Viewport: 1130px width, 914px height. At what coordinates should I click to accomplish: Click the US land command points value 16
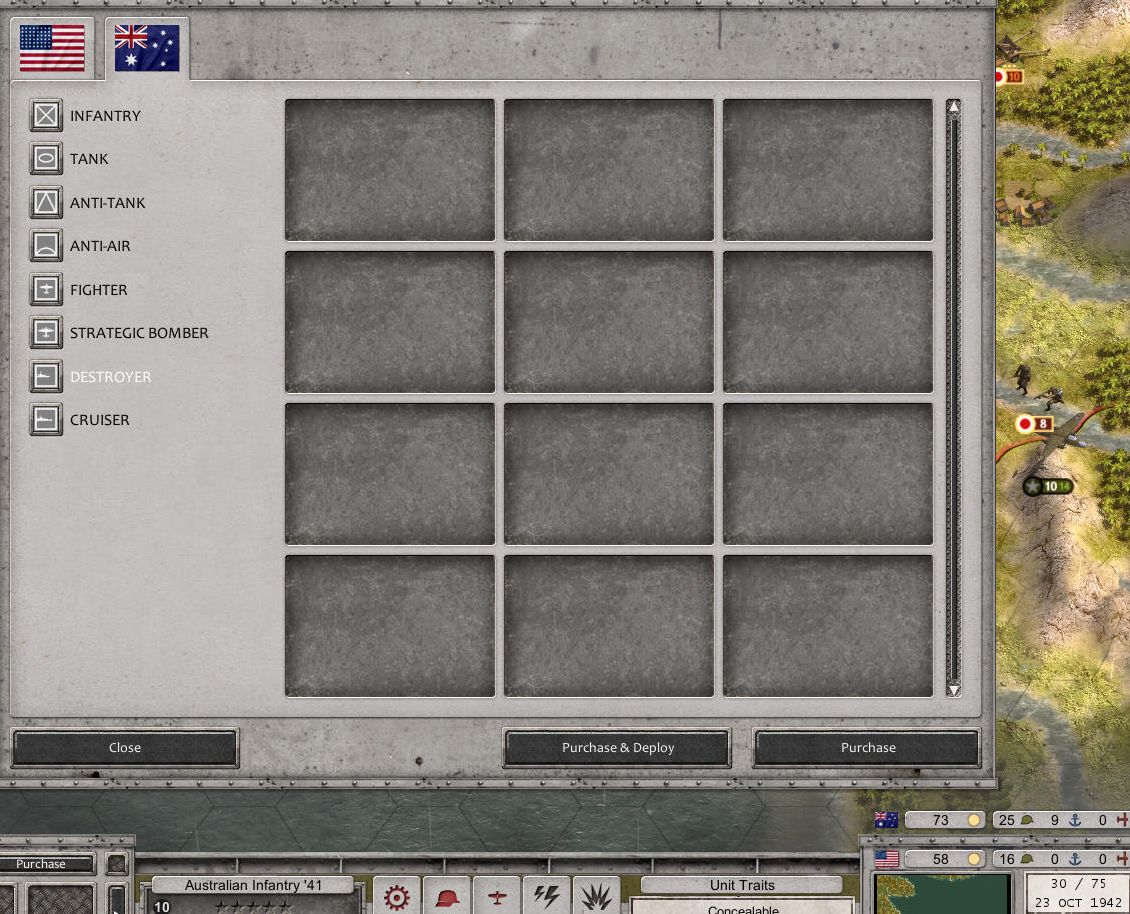point(1007,858)
